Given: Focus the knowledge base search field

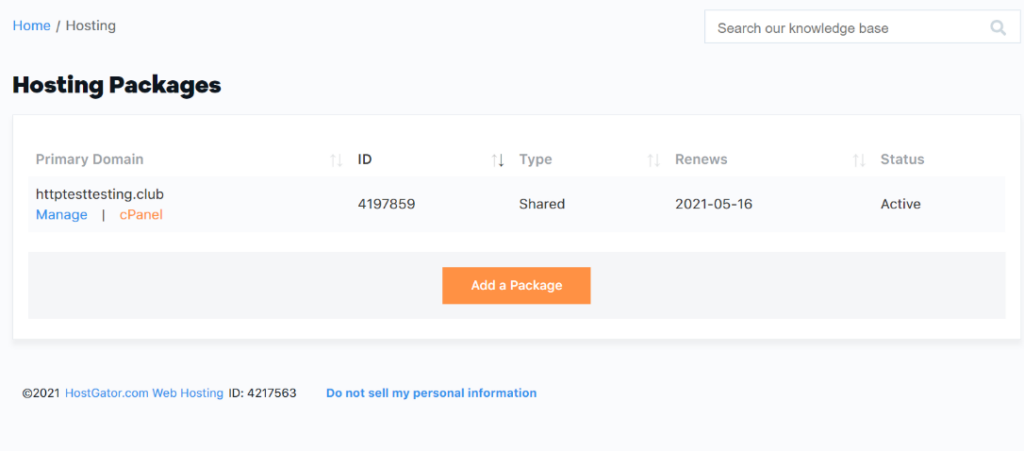Looking at the screenshot, I should coord(845,28).
